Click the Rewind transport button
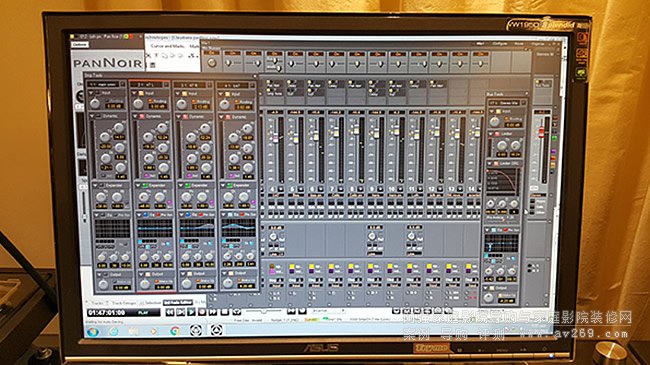Viewport: 650px width, 365px height. [170, 312]
